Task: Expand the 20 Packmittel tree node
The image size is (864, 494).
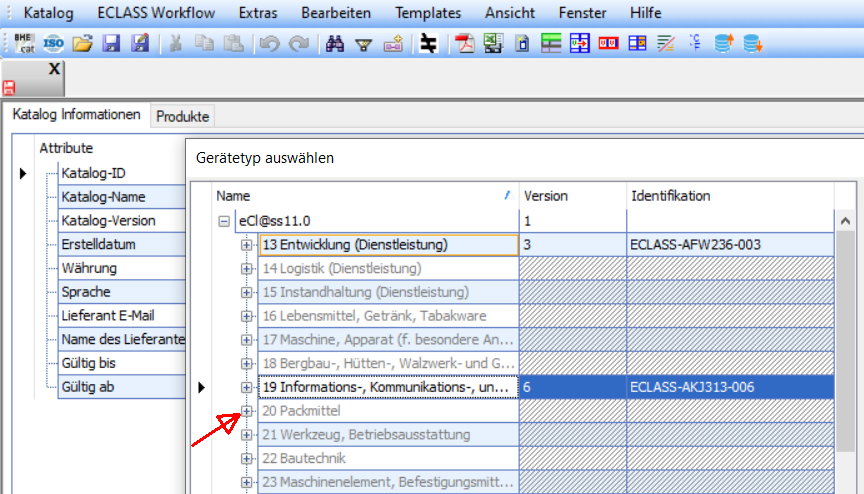Action: tap(246, 411)
